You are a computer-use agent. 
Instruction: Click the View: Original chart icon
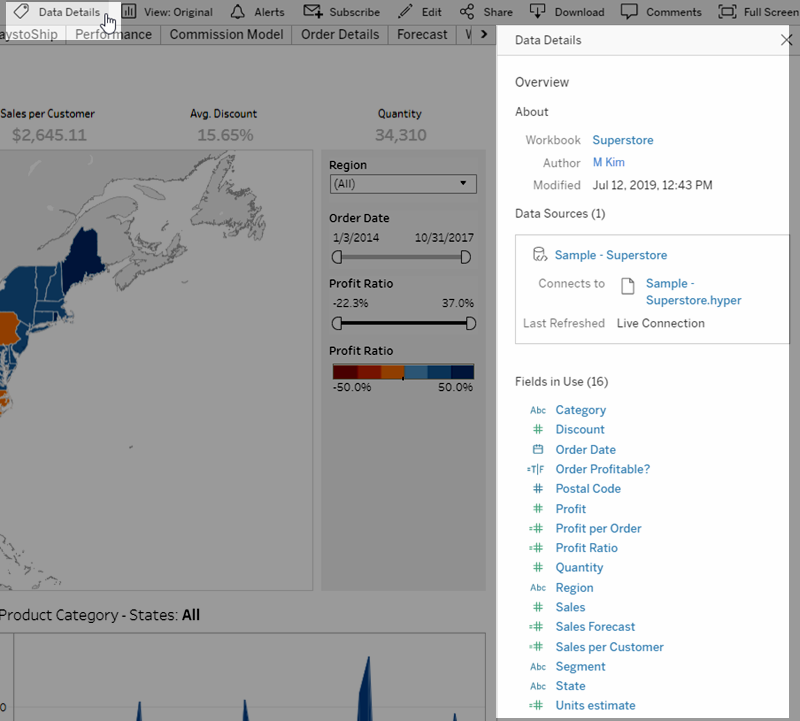(x=129, y=11)
